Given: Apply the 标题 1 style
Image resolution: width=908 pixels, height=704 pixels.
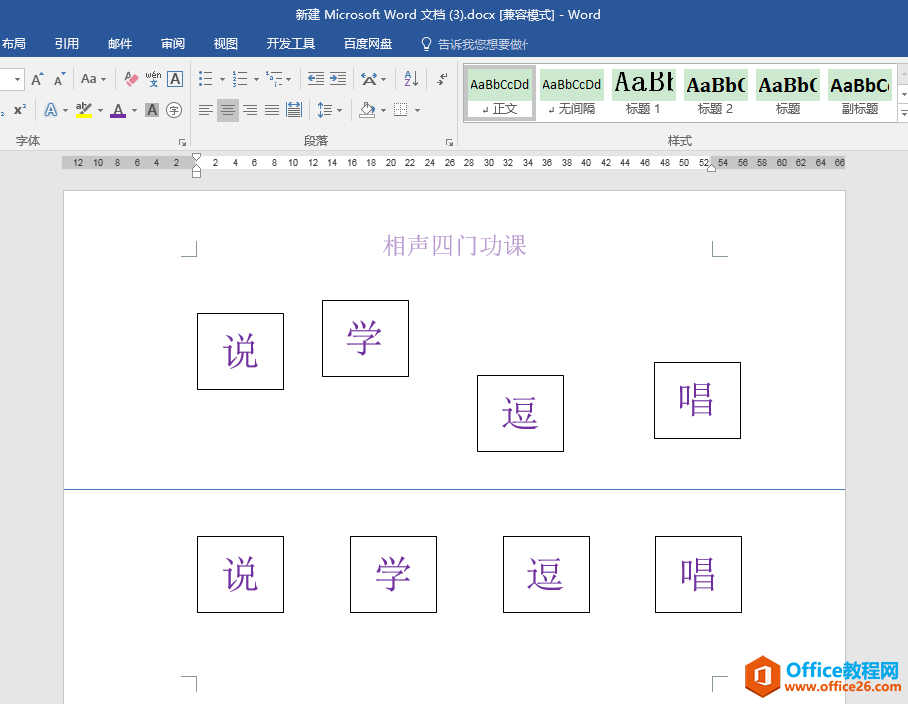Looking at the screenshot, I should point(643,93).
